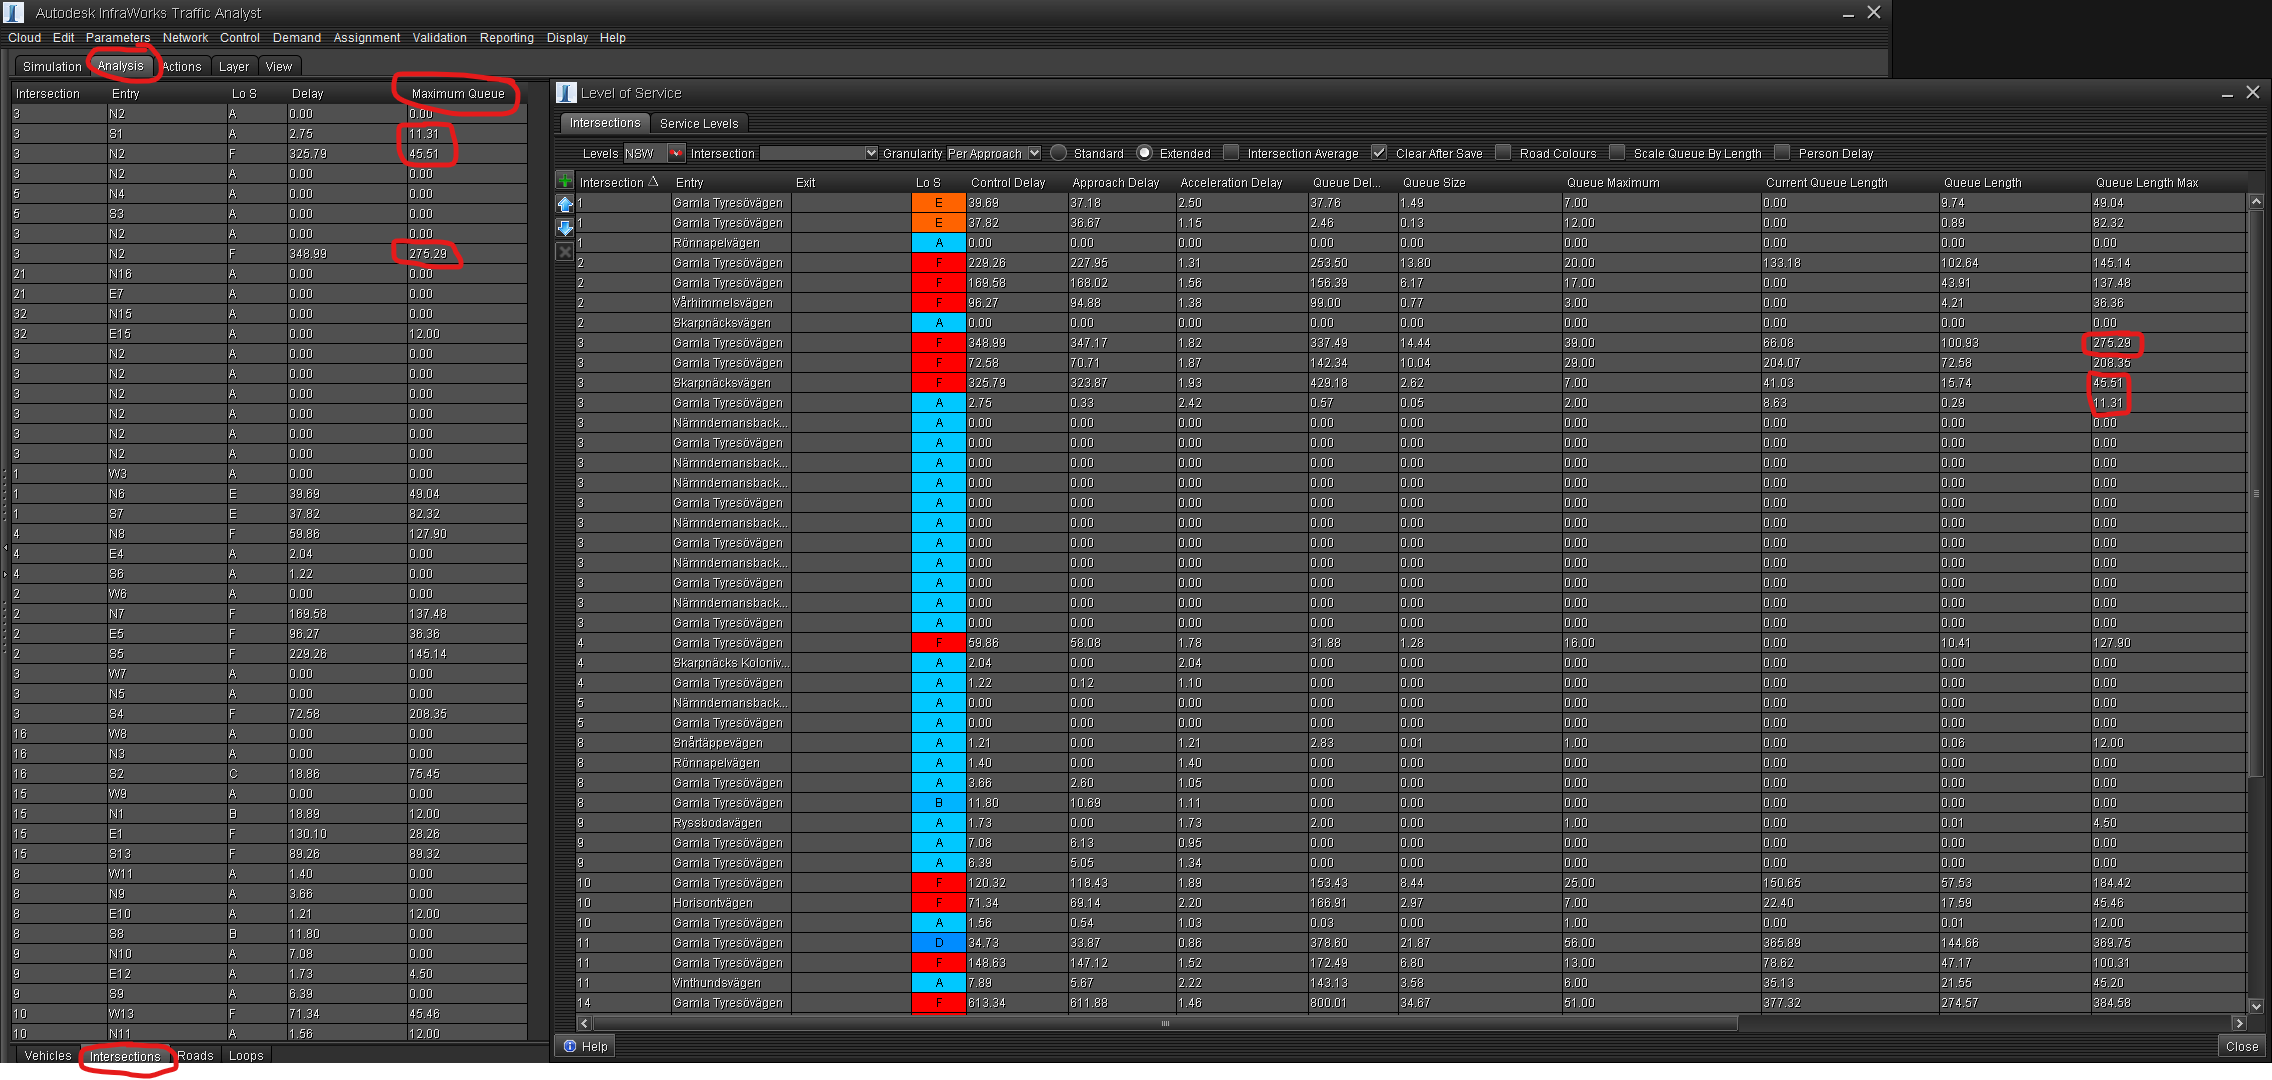Image resolution: width=2272 pixels, height=1080 pixels.
Task: Click the info icon next to Help
Action: click(x=571, y=1046)
